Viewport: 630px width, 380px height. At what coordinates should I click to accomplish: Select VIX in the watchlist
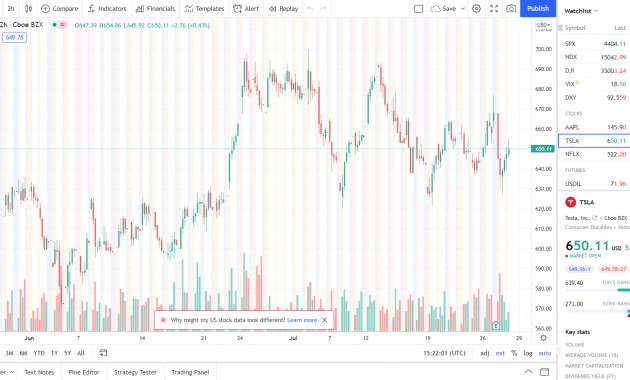pos(595,84)
